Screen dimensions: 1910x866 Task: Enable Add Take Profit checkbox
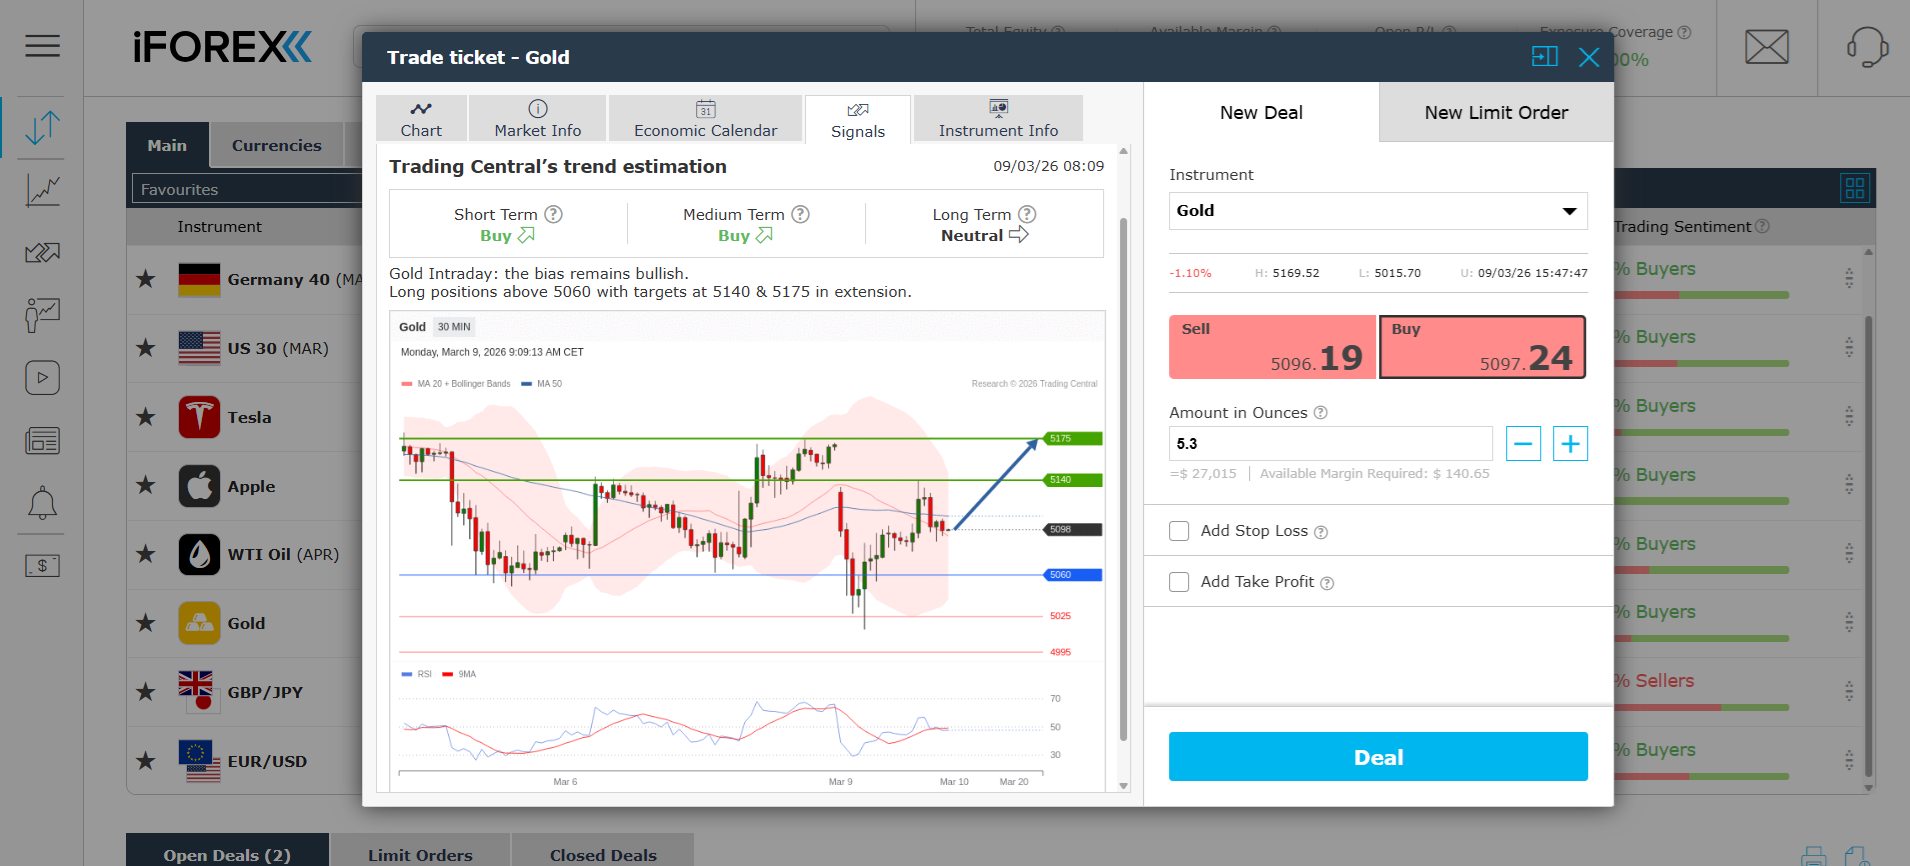(x=1179, y=582)
